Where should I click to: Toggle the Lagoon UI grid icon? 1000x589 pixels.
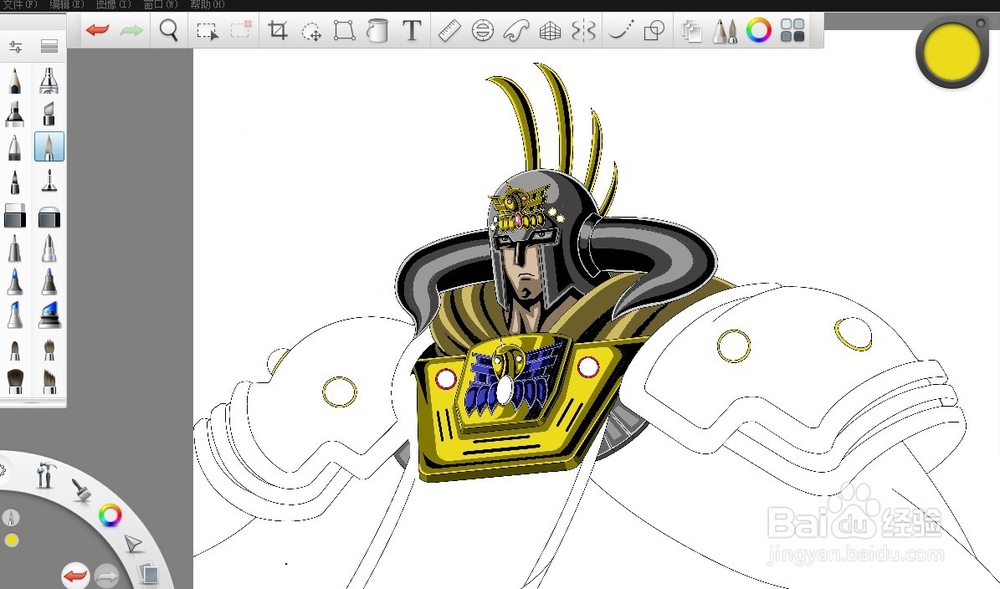pyautogui.click(x=793, y=30)
